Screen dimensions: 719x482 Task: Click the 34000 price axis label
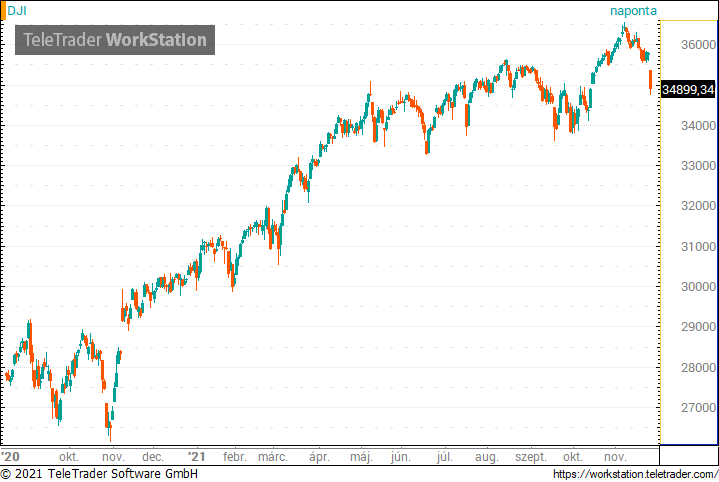point(698,126)
